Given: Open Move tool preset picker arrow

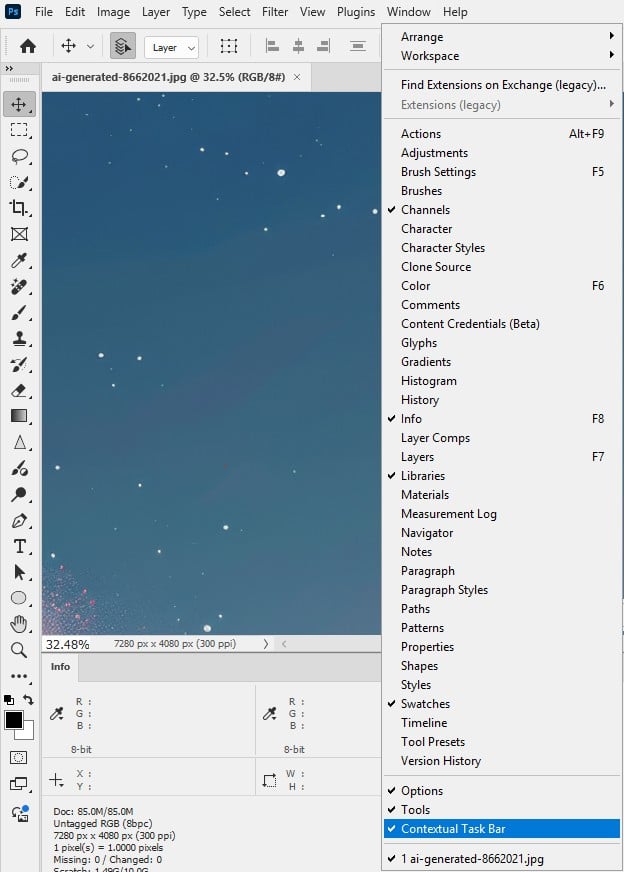Looking at the screenshot, I should pyautogui.click(x=90, y=46).
